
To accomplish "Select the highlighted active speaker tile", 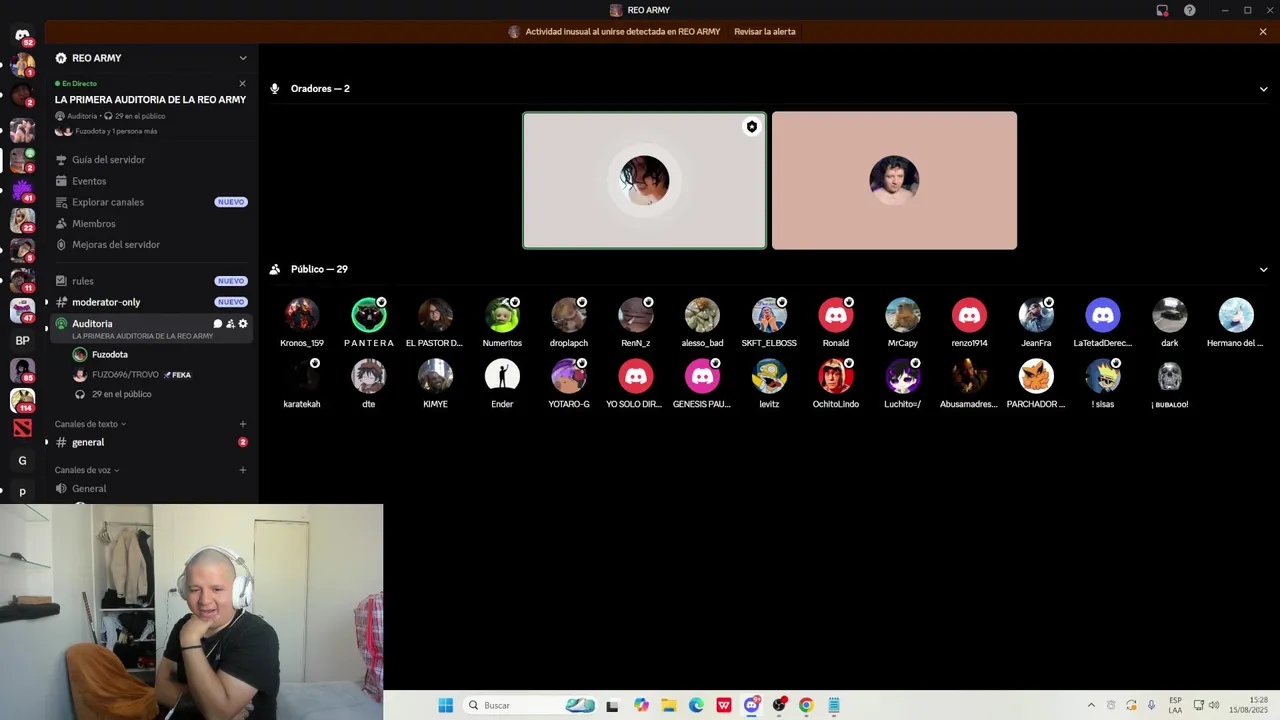I will click(x=644, y=180).
